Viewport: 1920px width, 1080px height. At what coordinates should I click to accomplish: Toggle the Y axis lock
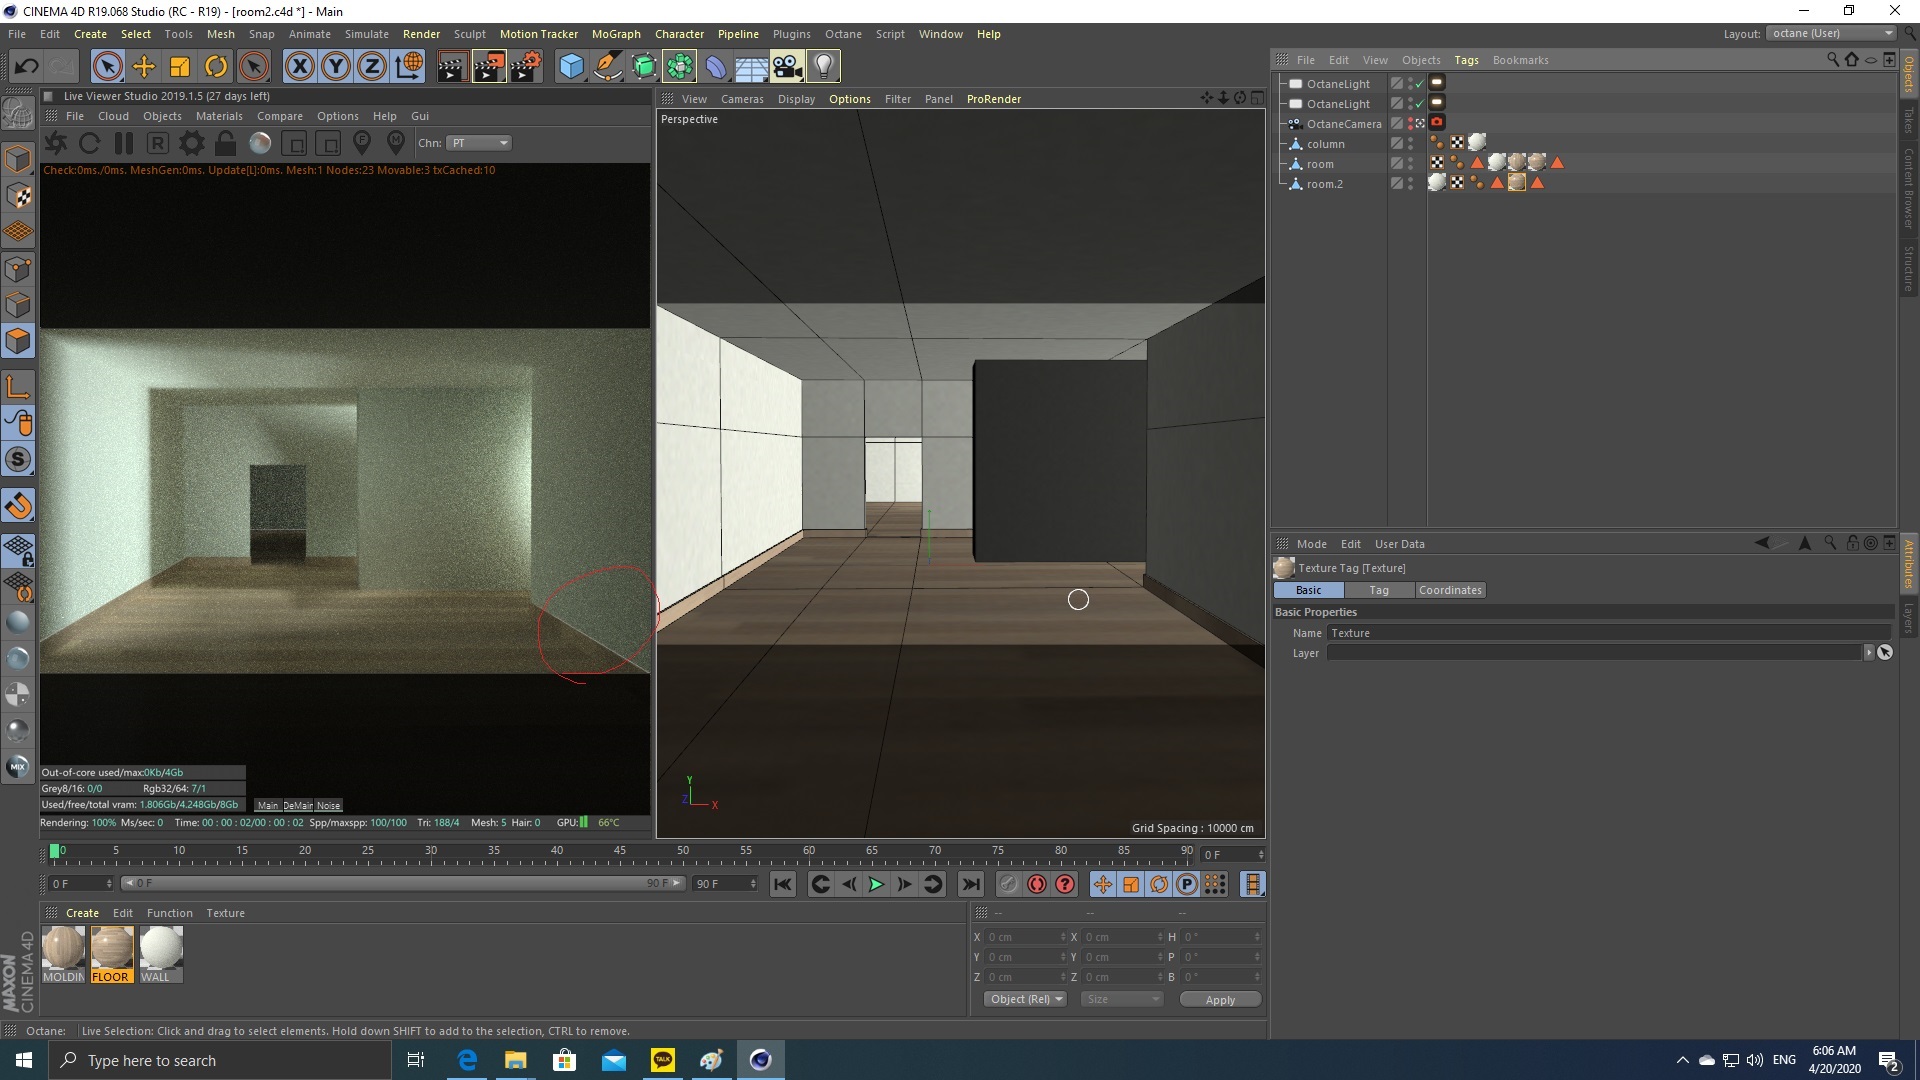point(336,67)
